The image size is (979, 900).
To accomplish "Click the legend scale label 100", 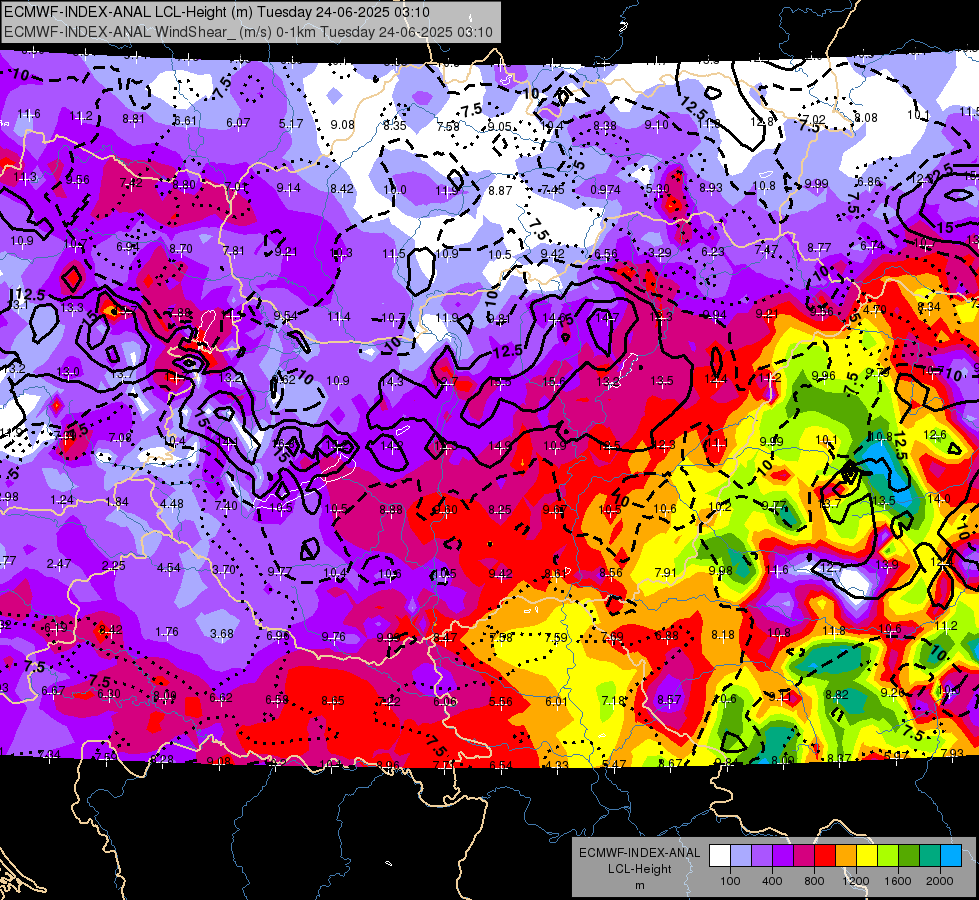I will coord(730,881).
